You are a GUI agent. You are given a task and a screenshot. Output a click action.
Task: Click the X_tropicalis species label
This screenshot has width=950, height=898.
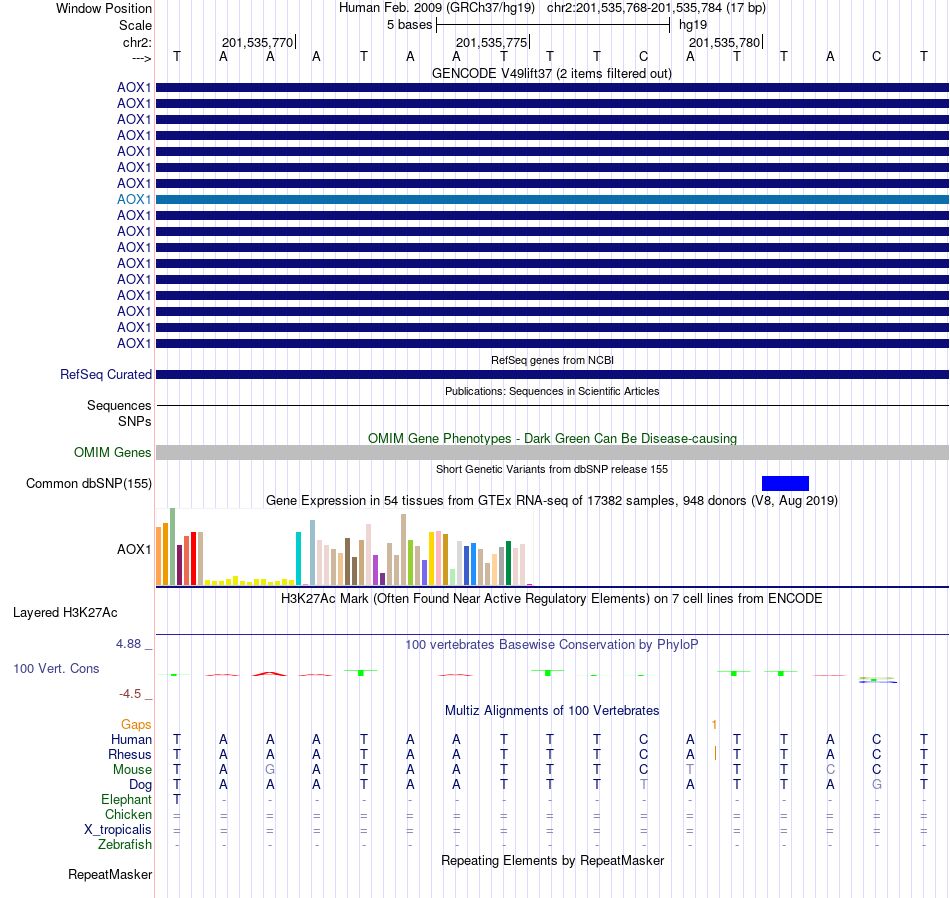[x=118, y=830]
